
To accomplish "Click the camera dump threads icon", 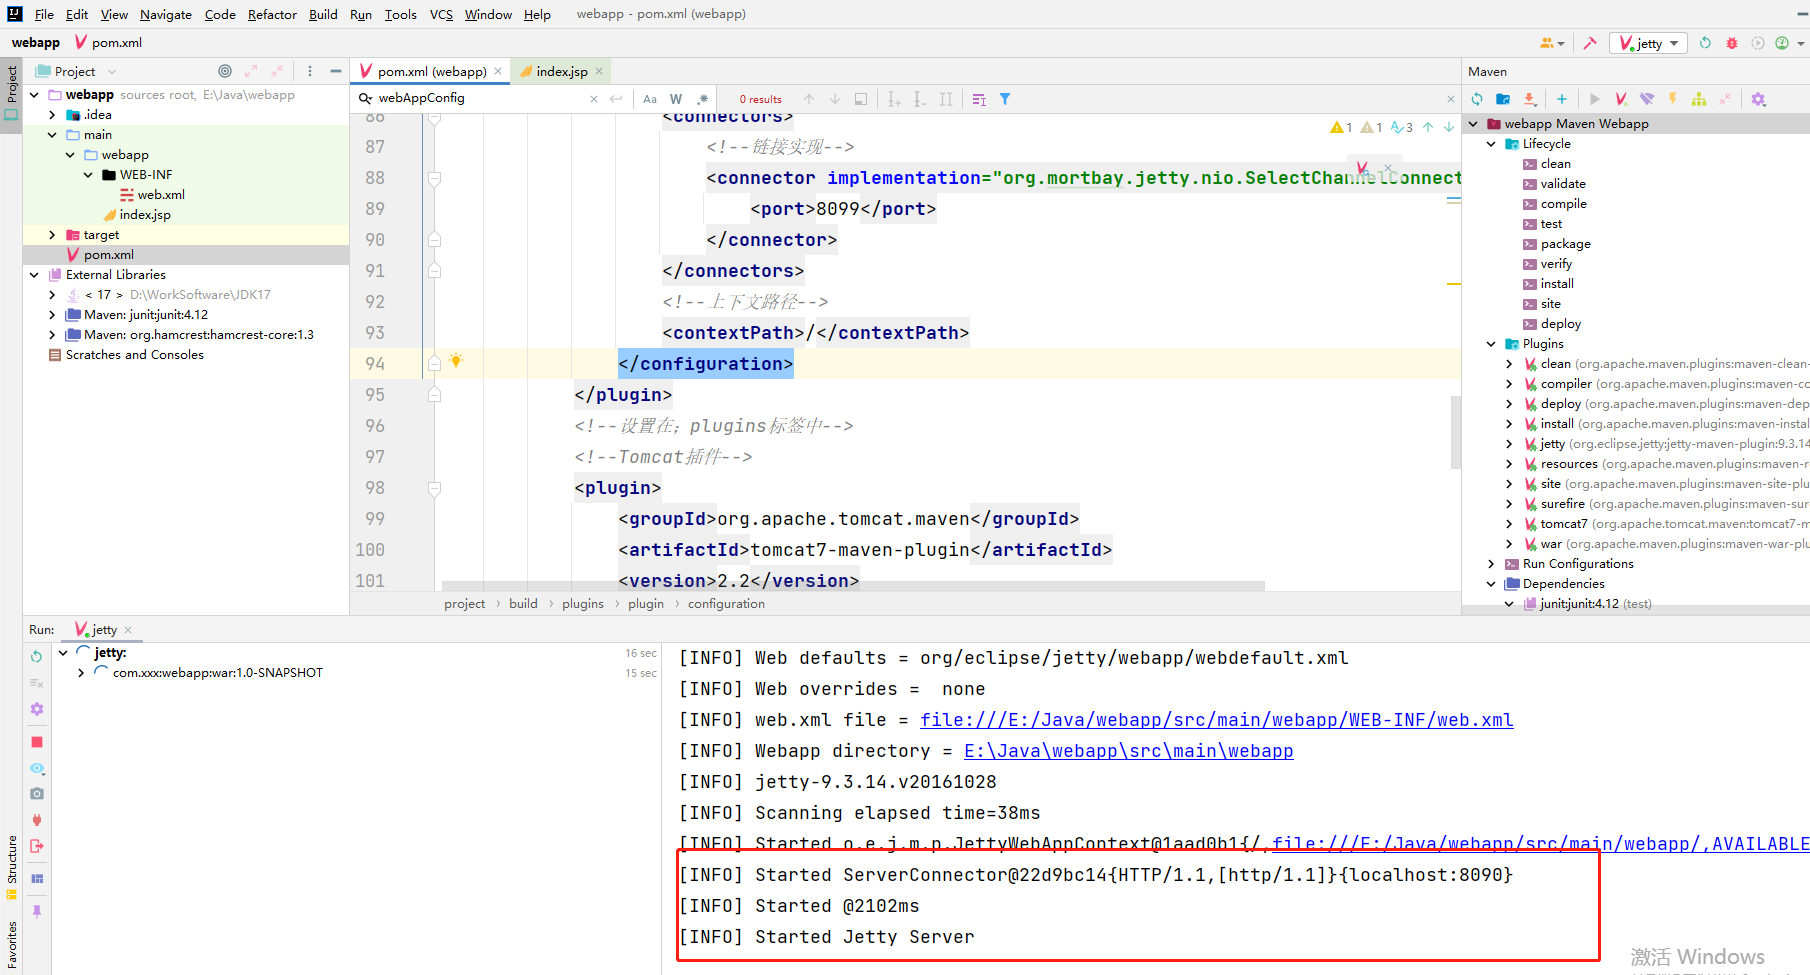I will pos(37,794).
